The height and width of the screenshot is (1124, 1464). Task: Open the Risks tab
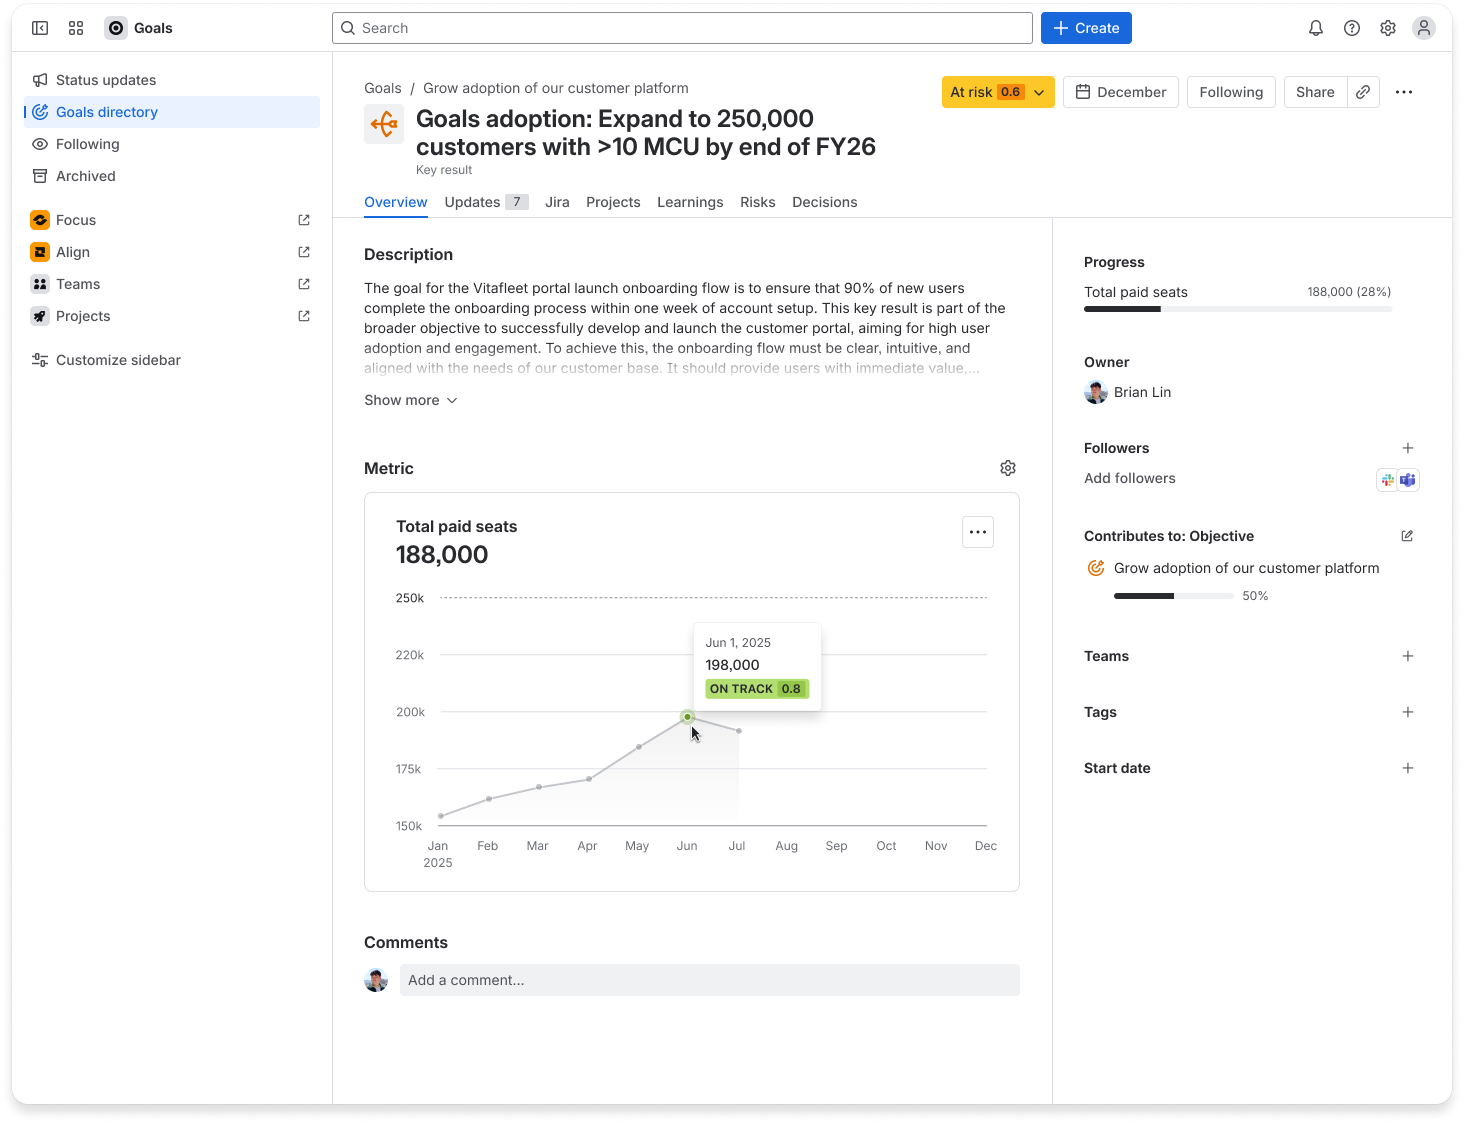(x=757, y=202)
